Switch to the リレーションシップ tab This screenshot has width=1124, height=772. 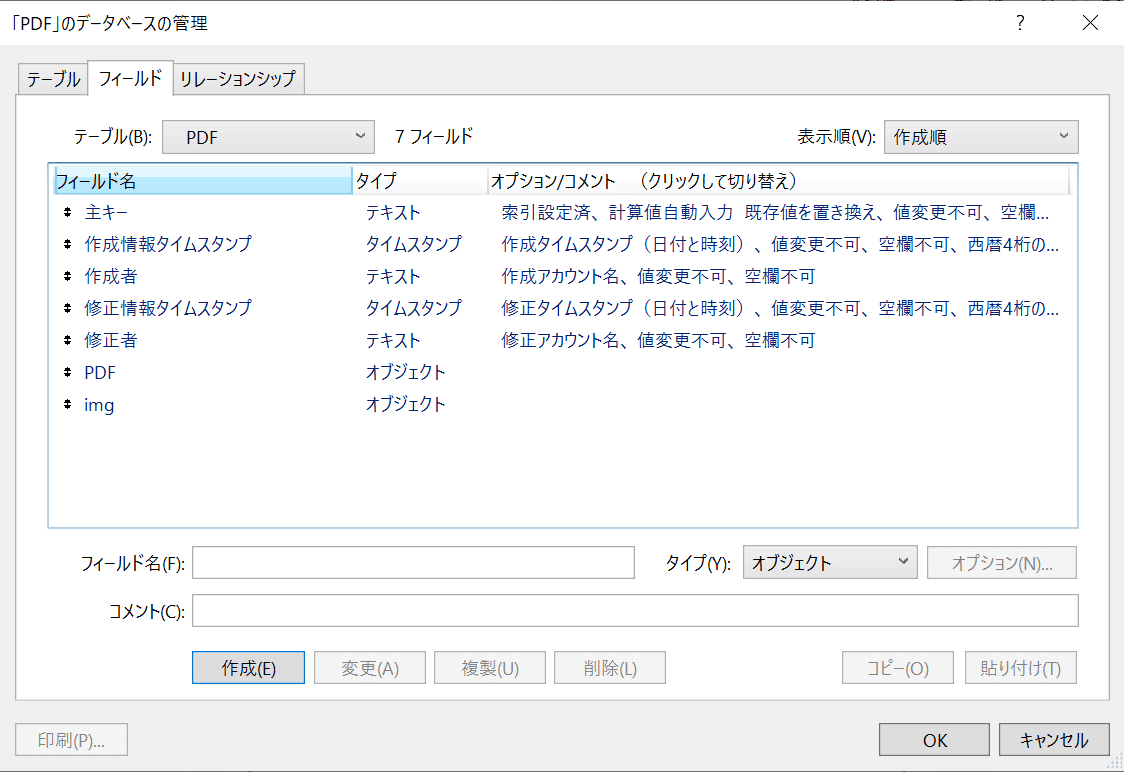(238, 78)
